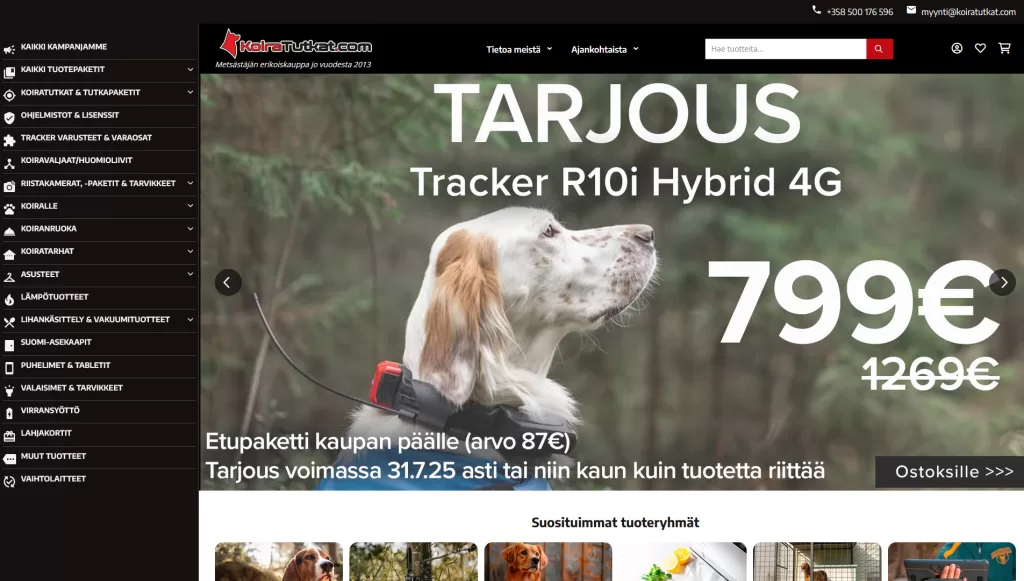This screenshot has height=581, width=1024.
Task: Click the megaphone icon beside Kaikki kampanjamme
Action: click(9, 50)
